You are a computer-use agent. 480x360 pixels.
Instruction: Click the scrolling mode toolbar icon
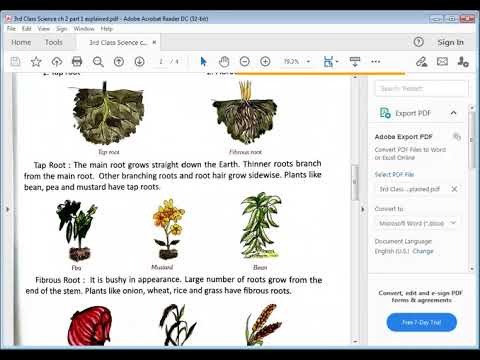[355, 62]
